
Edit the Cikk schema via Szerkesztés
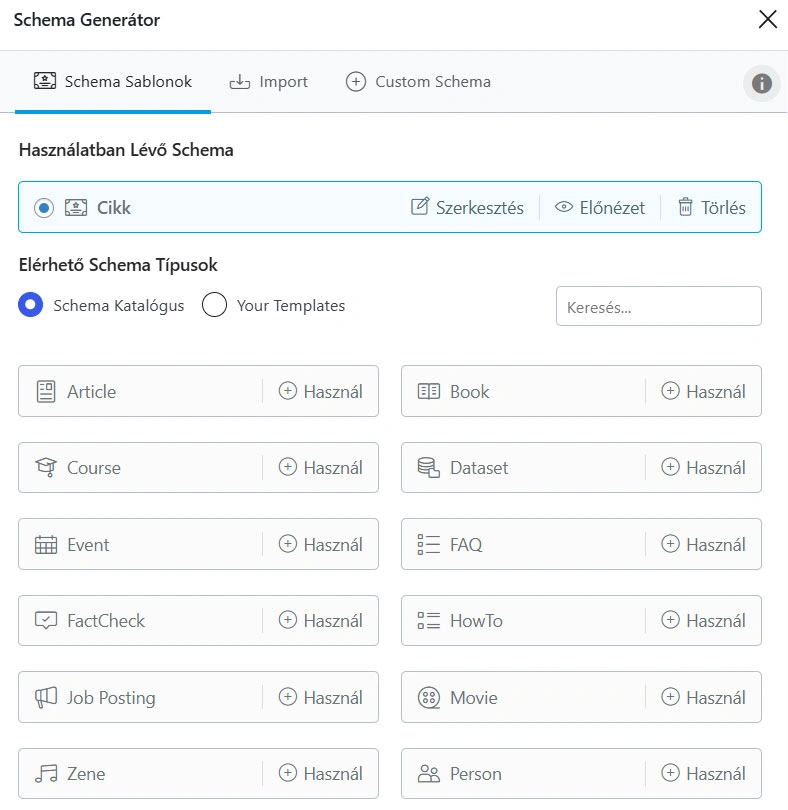tap(467, 208)
